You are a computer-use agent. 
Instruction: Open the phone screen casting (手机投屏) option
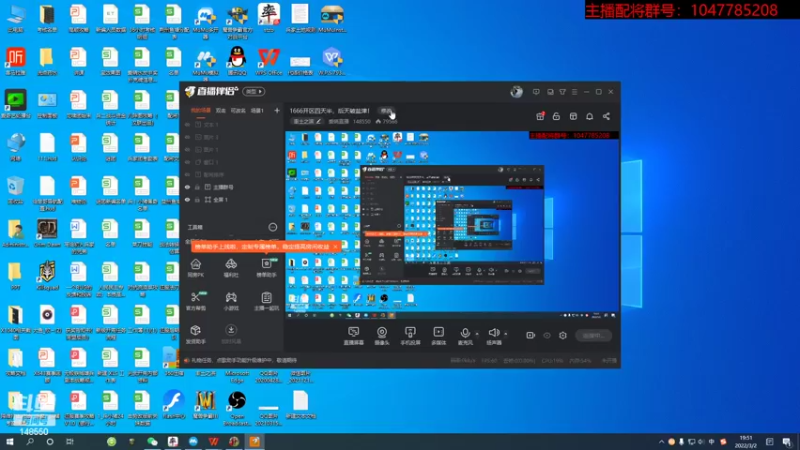coord(410,336)
